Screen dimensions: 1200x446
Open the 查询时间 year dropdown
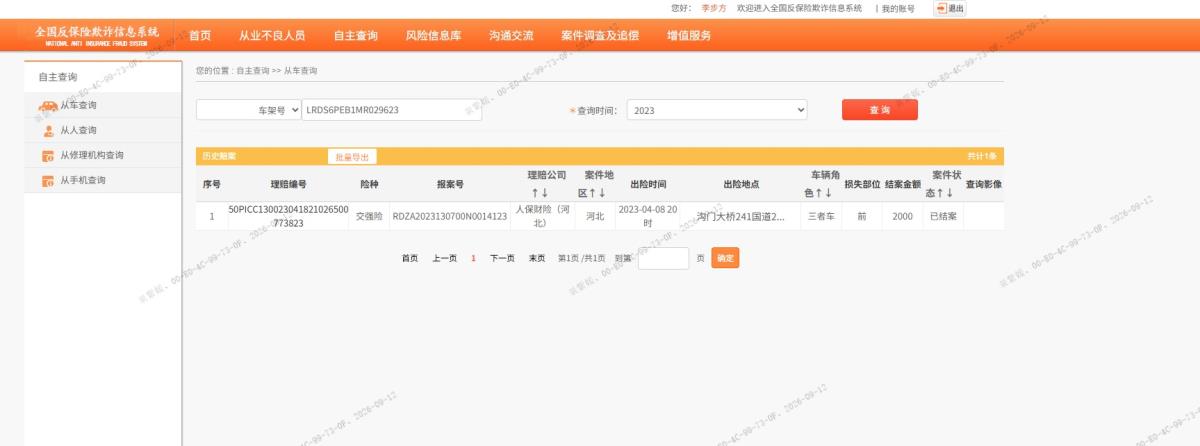(717, 110)
